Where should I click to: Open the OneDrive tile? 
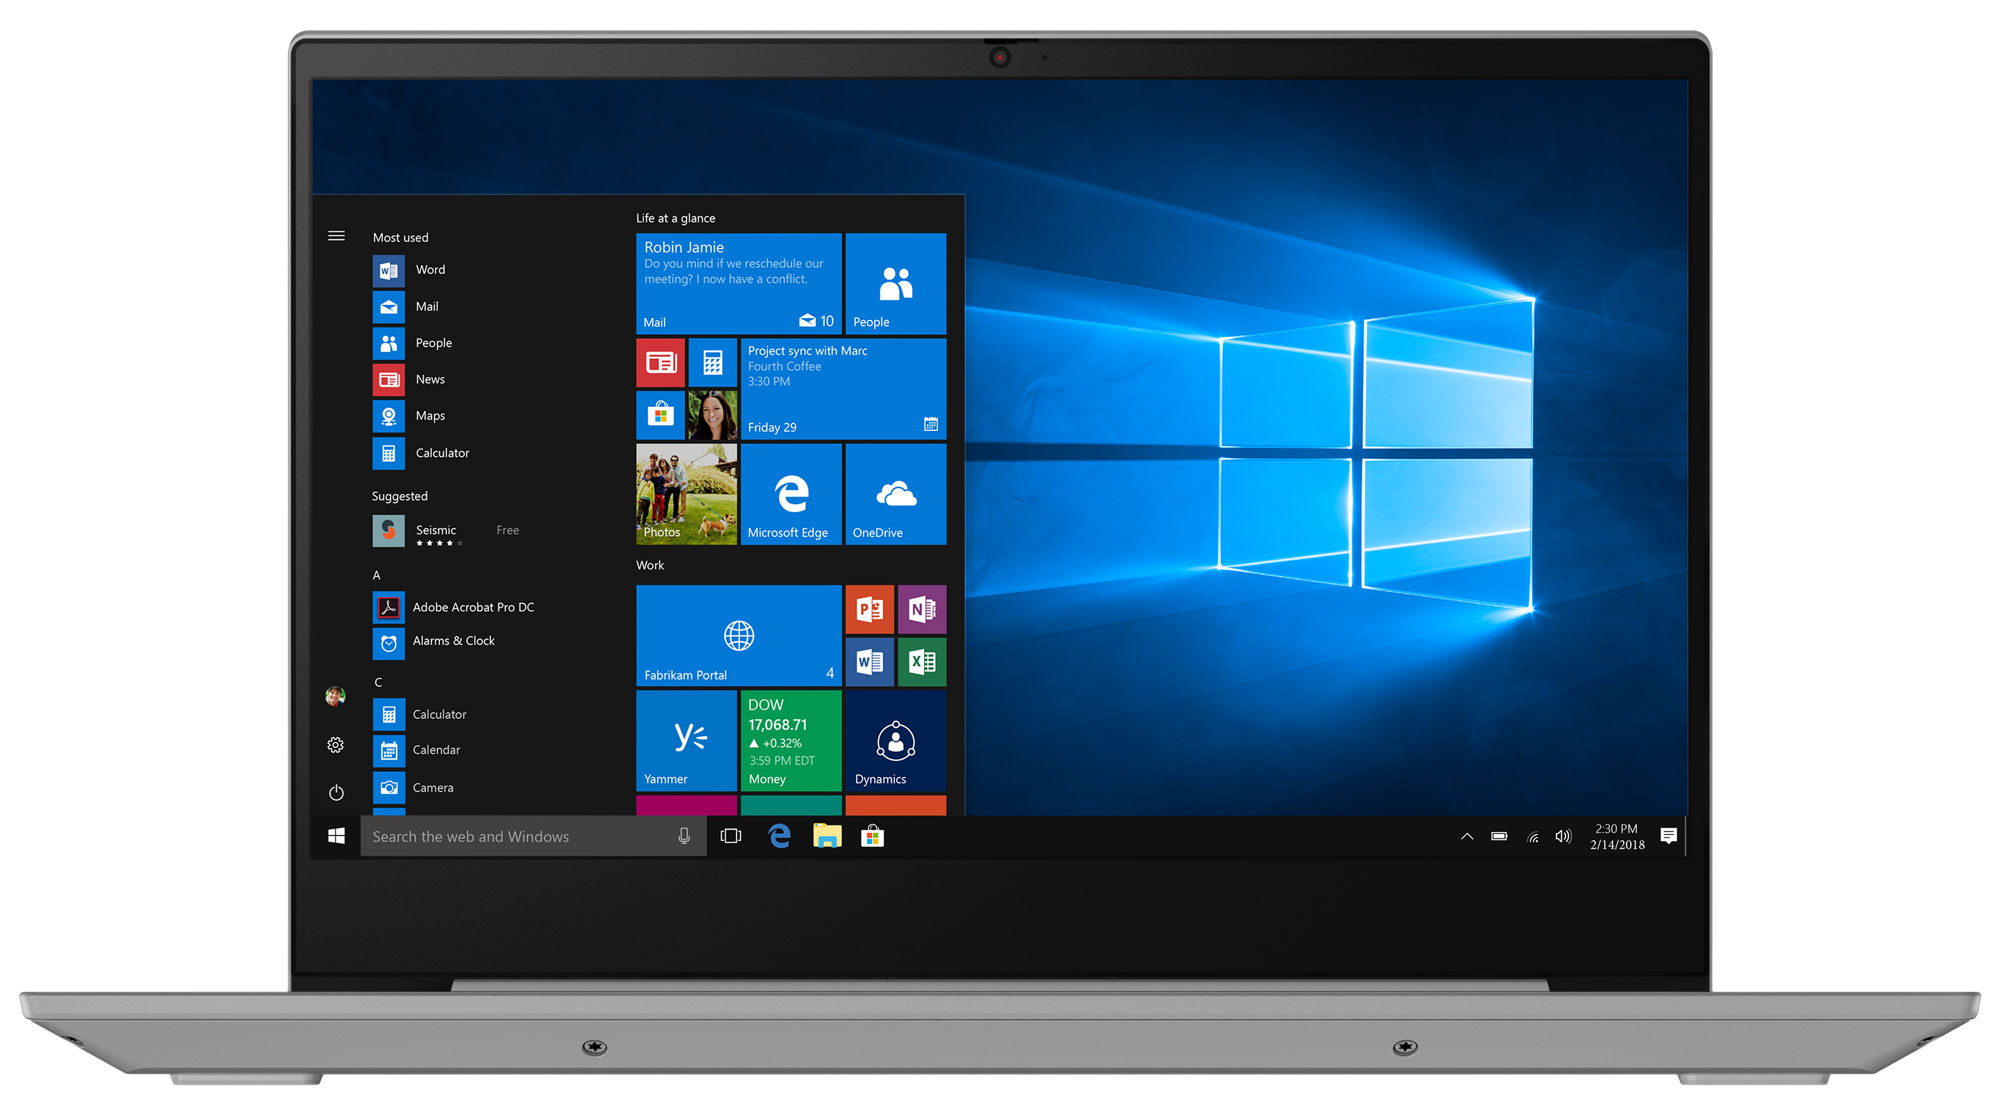click(896, 494)
